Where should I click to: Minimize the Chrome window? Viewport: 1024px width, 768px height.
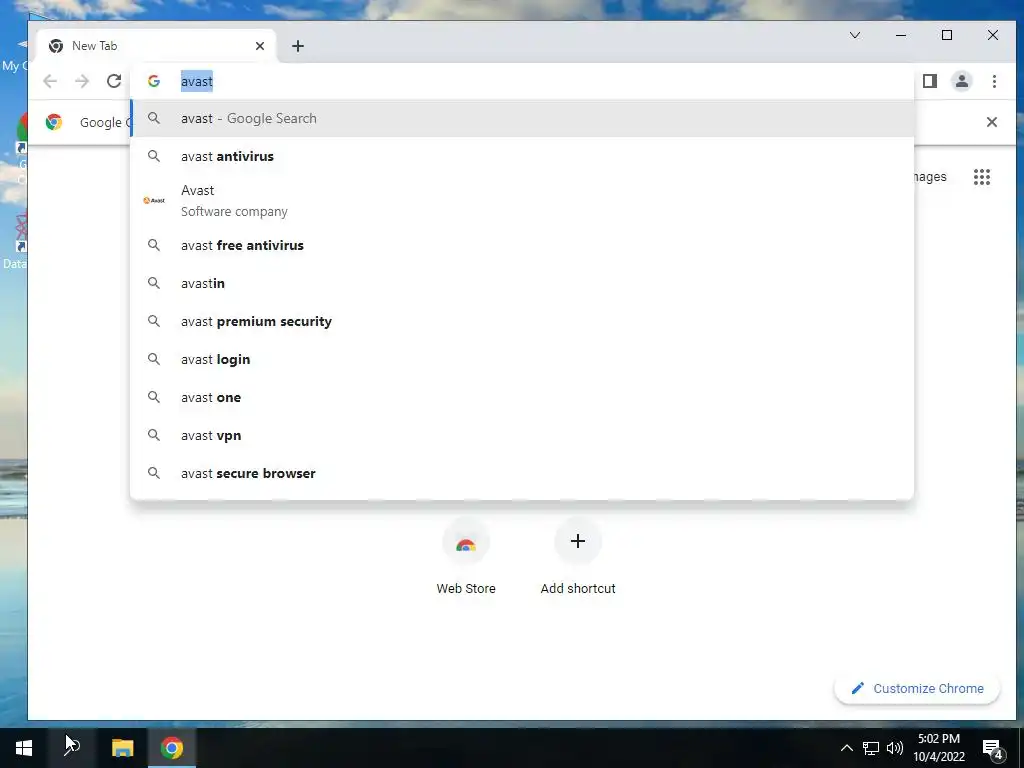(x=901, y=35)
